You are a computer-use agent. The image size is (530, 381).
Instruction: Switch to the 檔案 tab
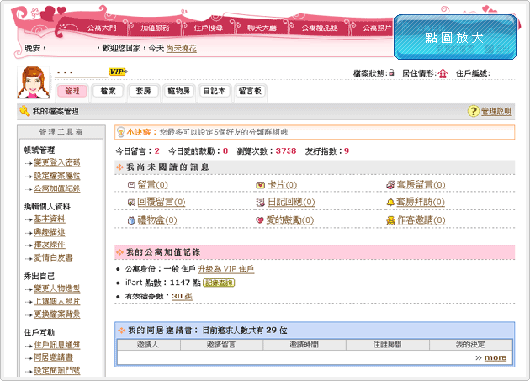108,91
